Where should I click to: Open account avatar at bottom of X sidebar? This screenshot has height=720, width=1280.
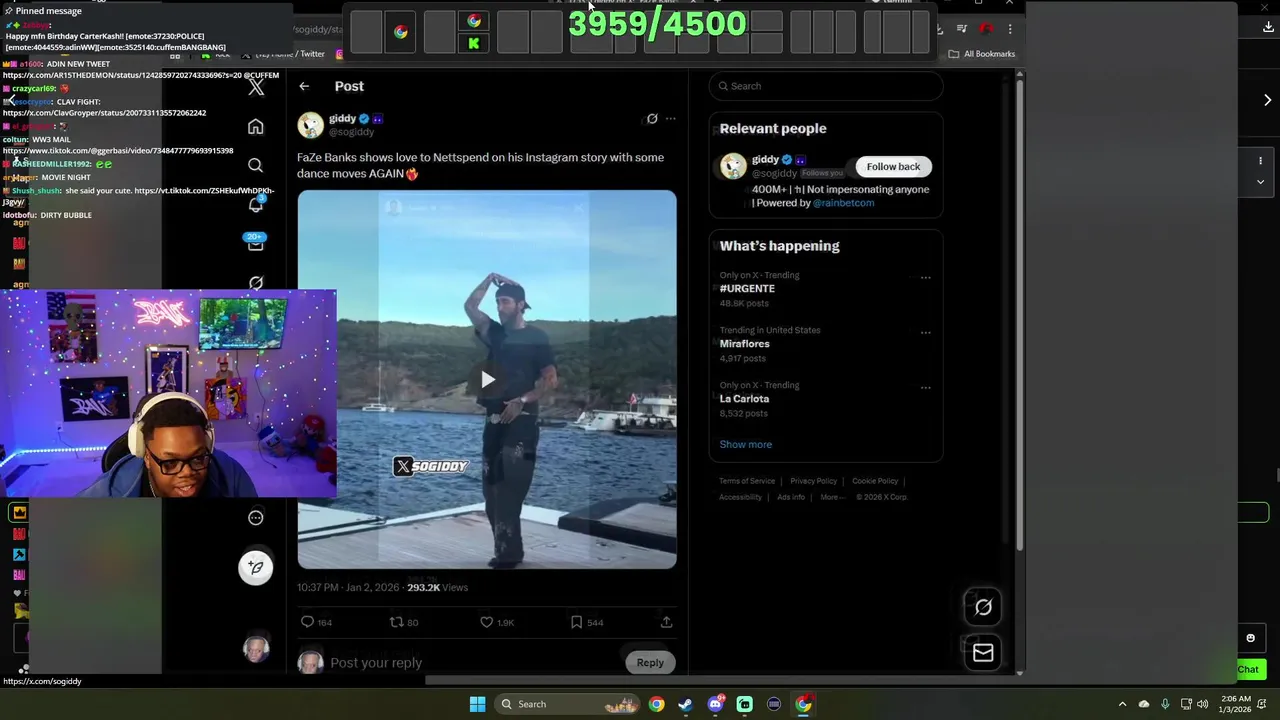256,648
